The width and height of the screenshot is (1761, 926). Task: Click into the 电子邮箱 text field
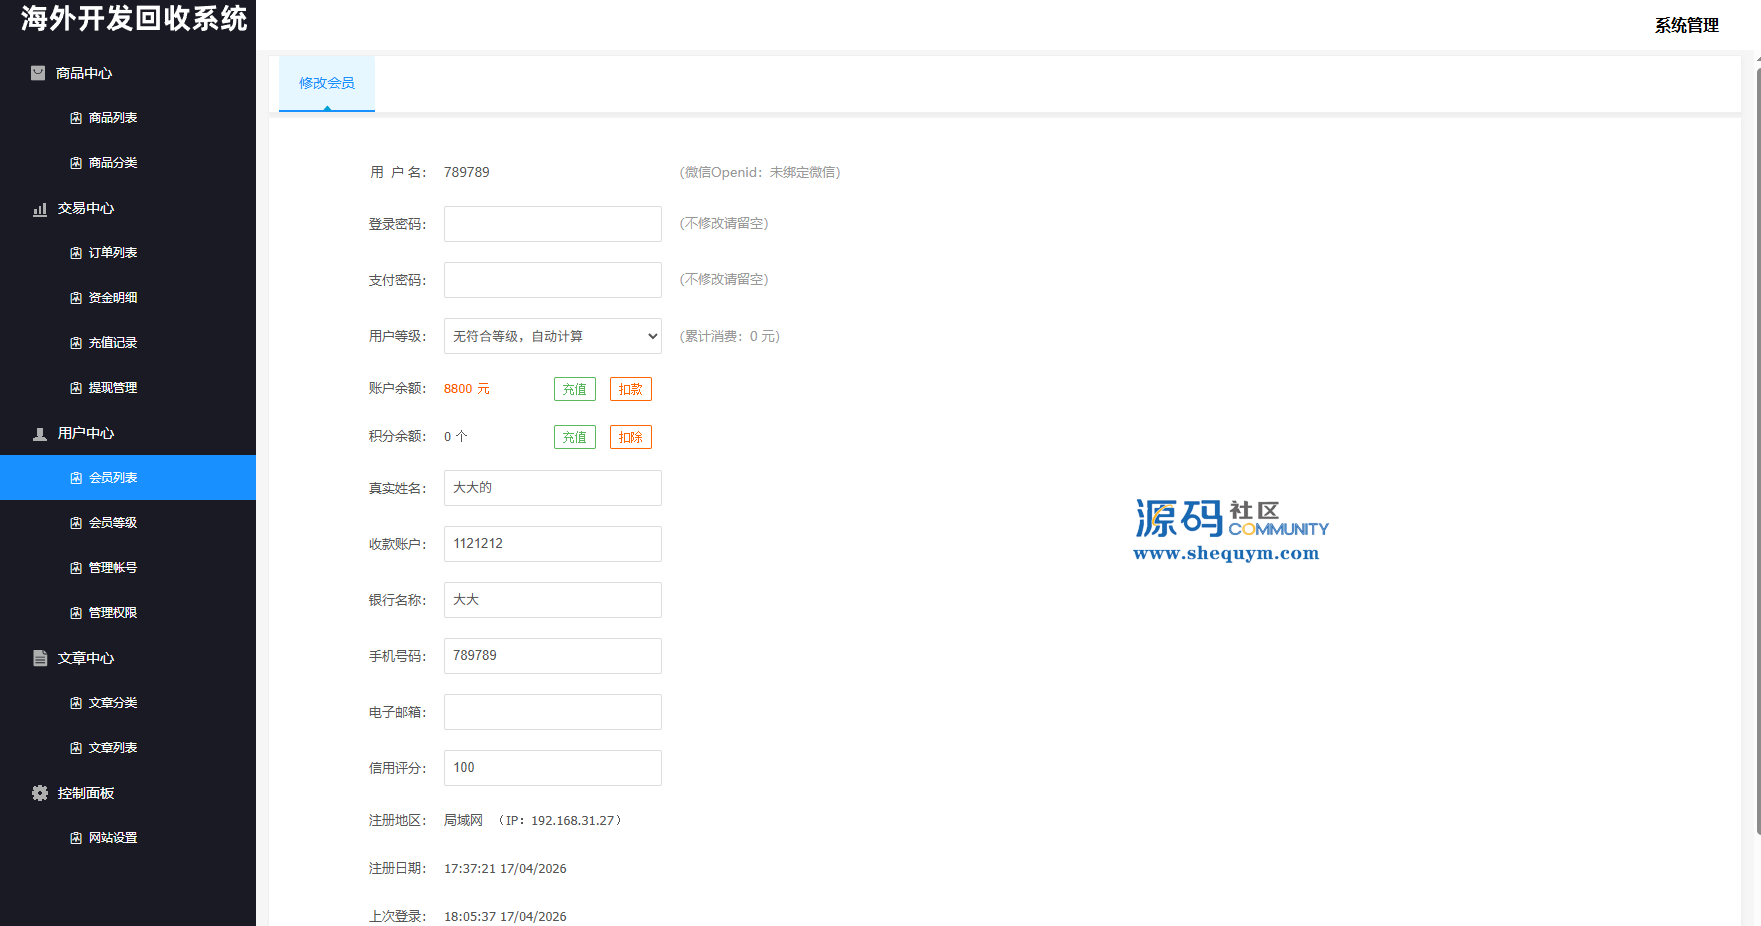(552, 712)
